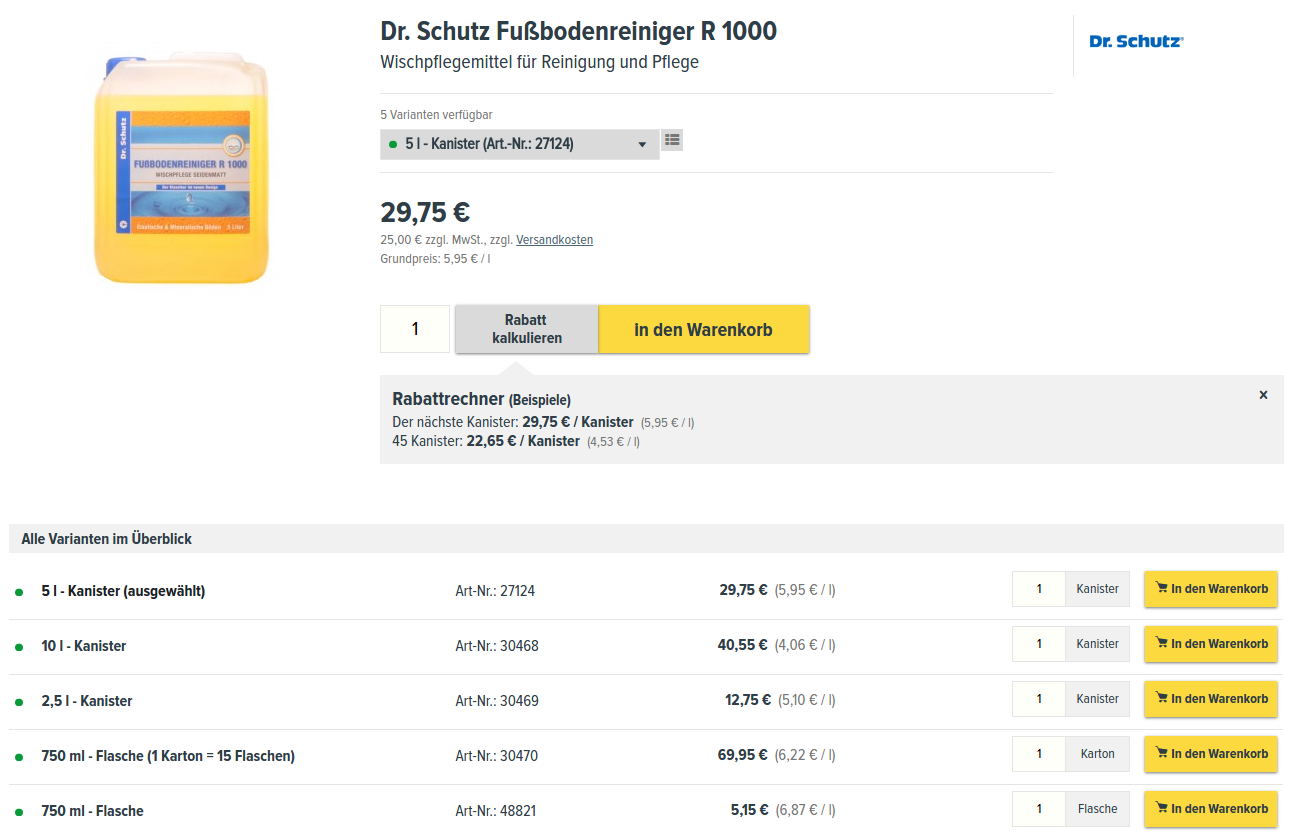Click Art-Nr.: 30468 text
This screenshot has height=839, width=1291.
(497, 646)
